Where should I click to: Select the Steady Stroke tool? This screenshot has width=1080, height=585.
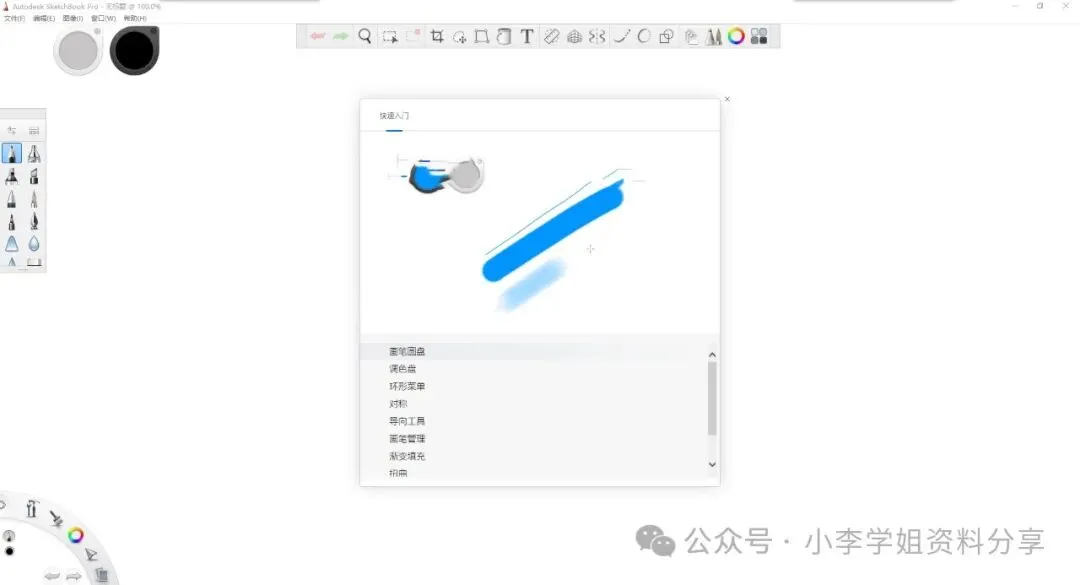tap(621, 37)
